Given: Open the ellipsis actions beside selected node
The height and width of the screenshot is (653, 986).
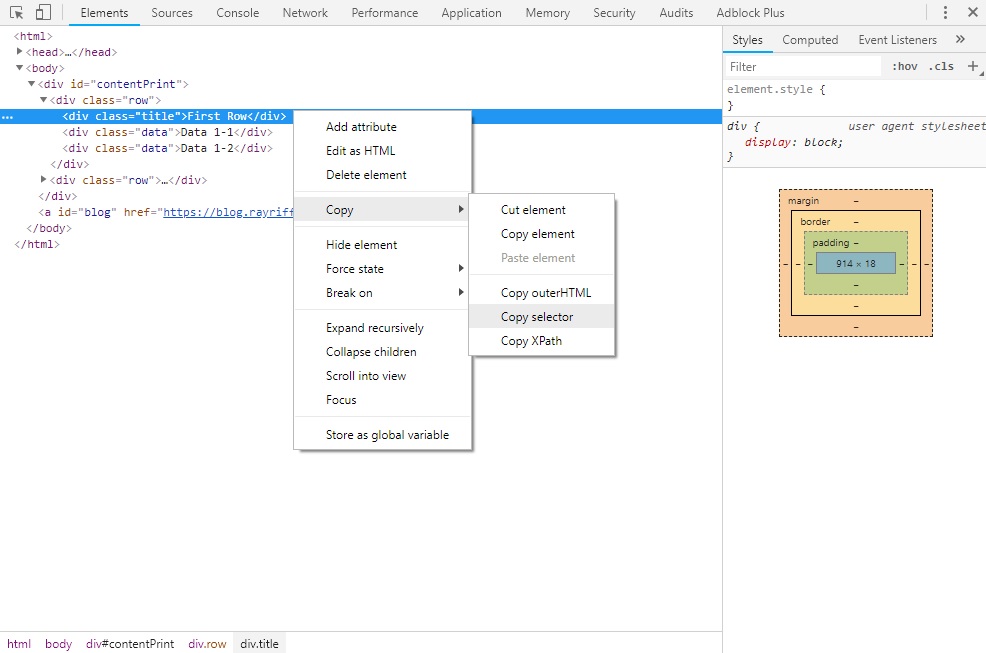Looking at the screenshot, I should [8, 117].
